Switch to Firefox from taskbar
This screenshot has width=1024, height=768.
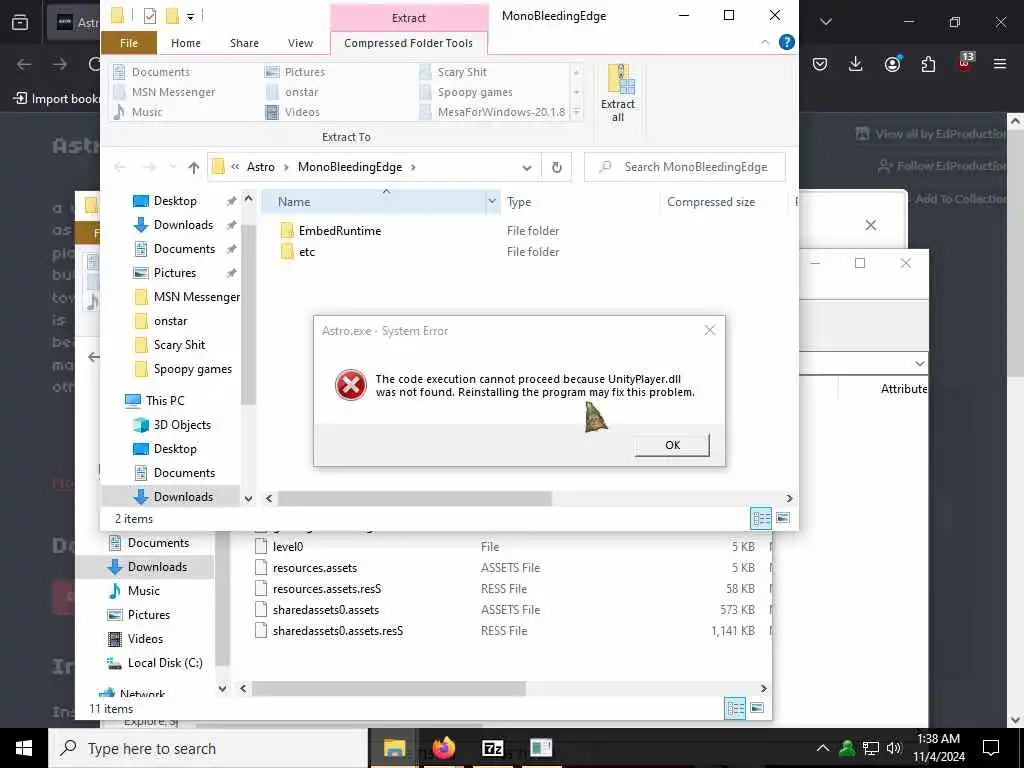pyautogui.click(x=443, y=748)
